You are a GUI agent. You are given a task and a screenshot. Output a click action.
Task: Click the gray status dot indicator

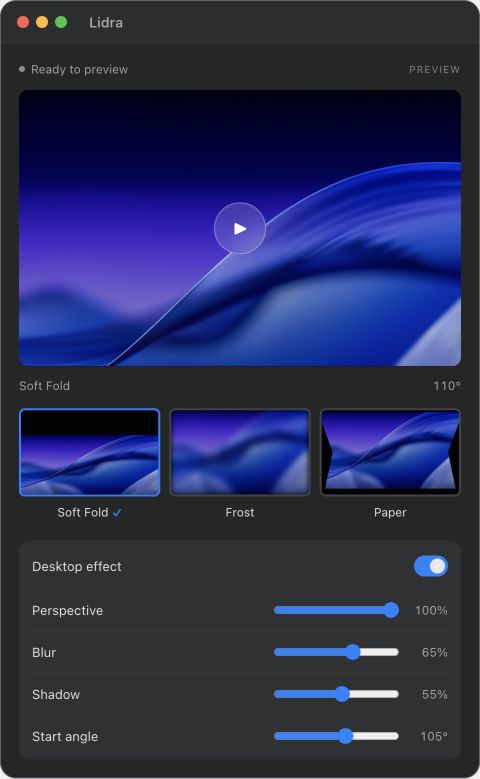click(22, 69)
